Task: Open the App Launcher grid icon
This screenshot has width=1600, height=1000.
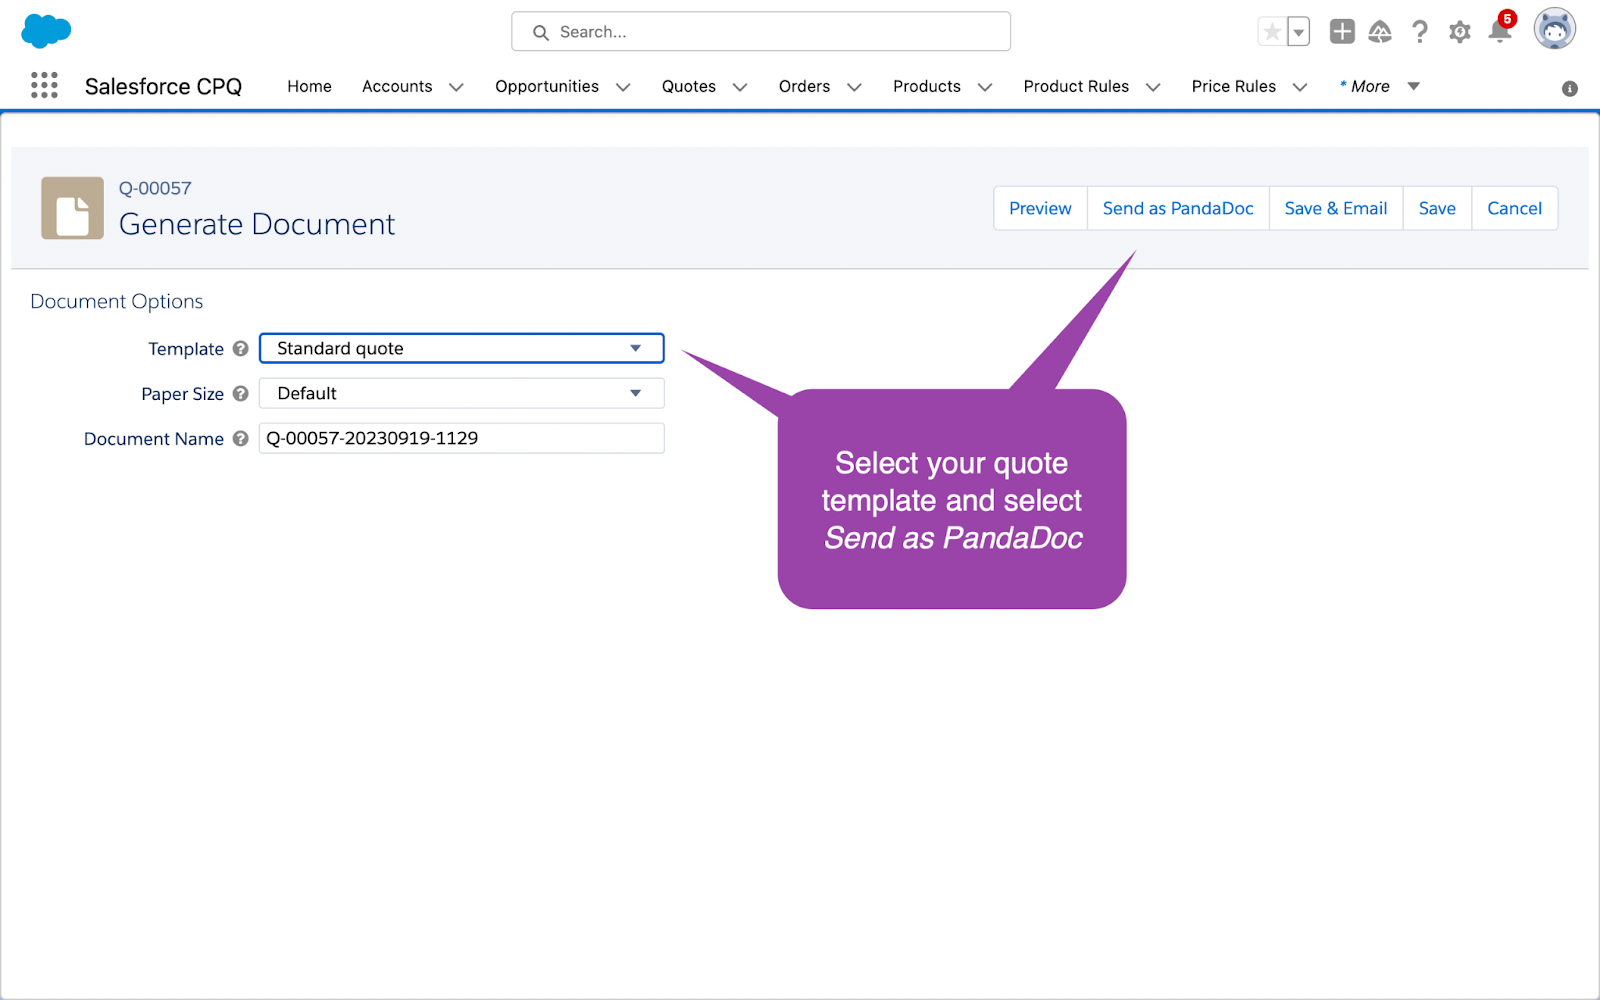Action: coord(44,85)
